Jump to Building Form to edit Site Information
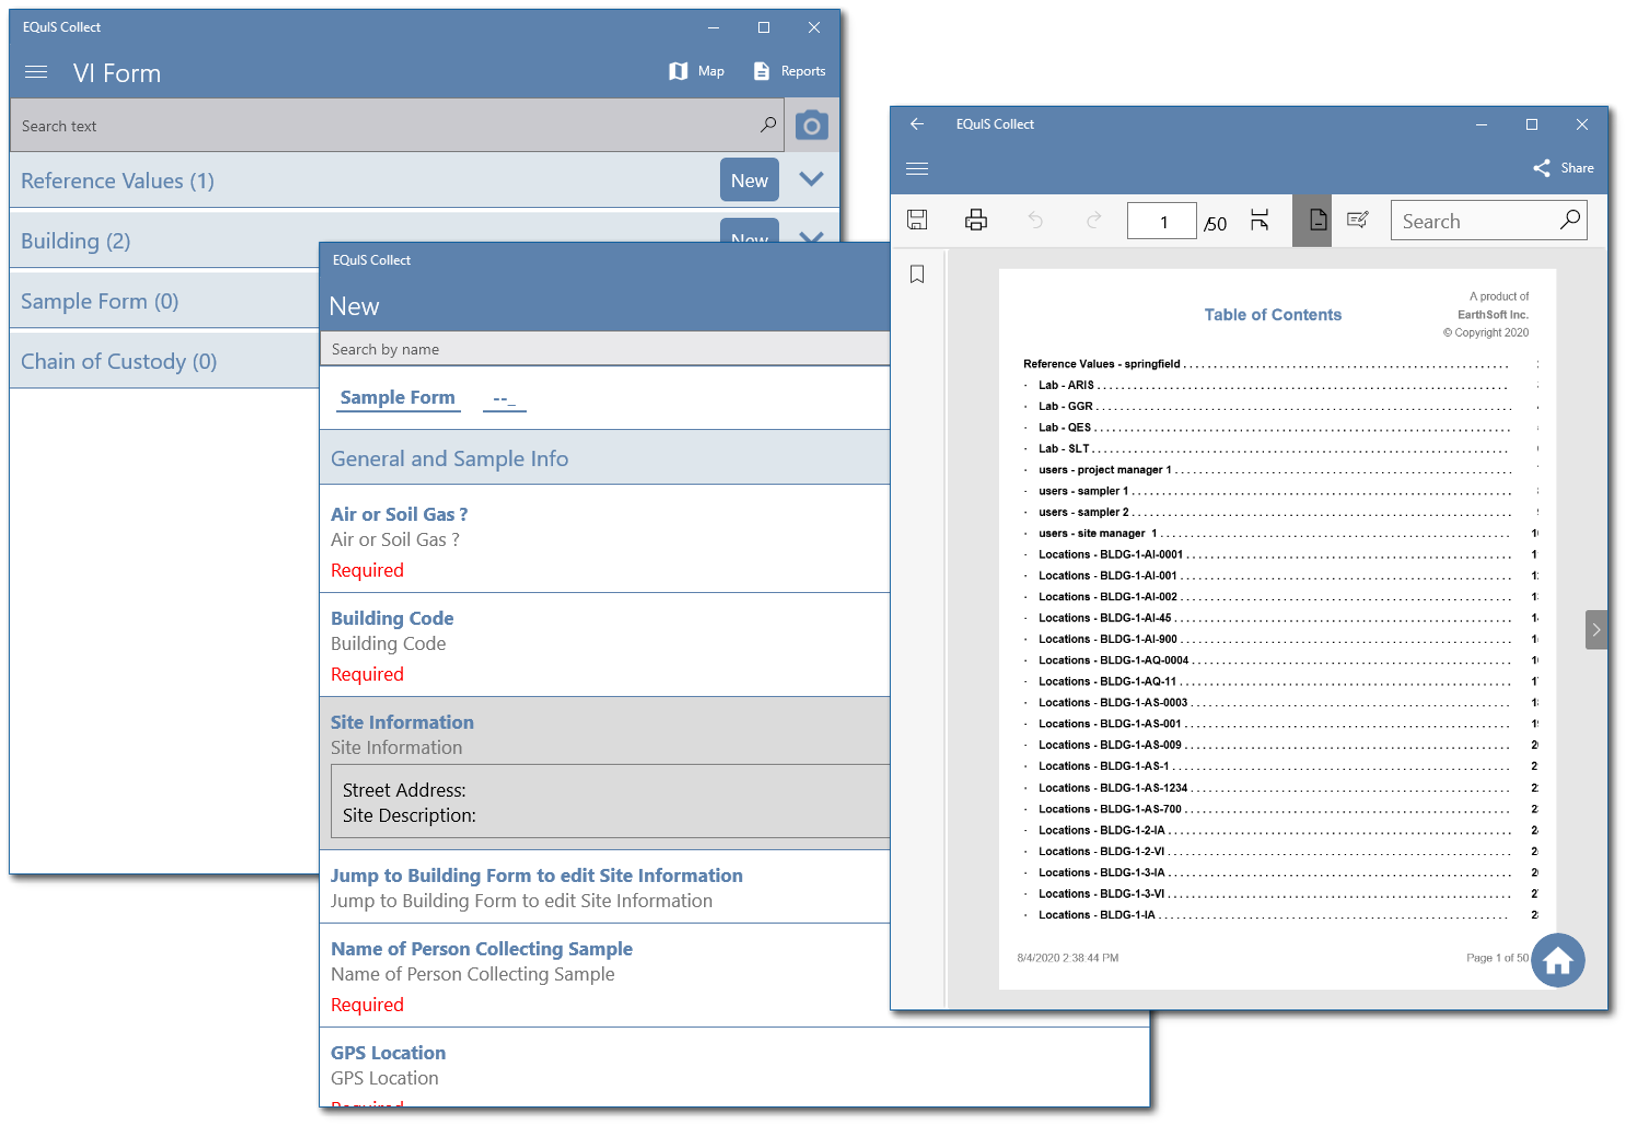This screenshot has height=1125, width=1626. tap(536, 876)
